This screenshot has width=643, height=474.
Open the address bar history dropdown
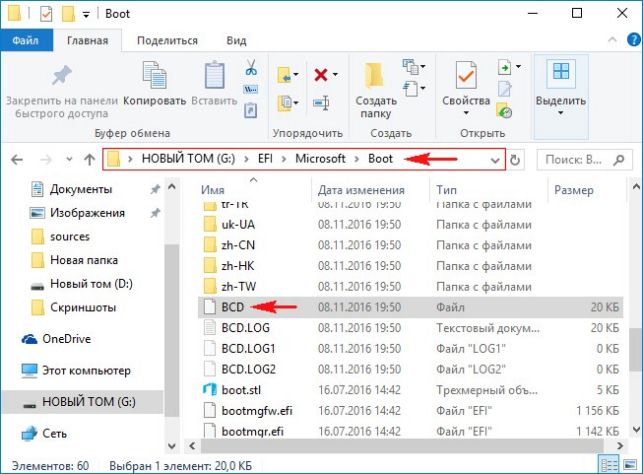[x=495, y=160]
